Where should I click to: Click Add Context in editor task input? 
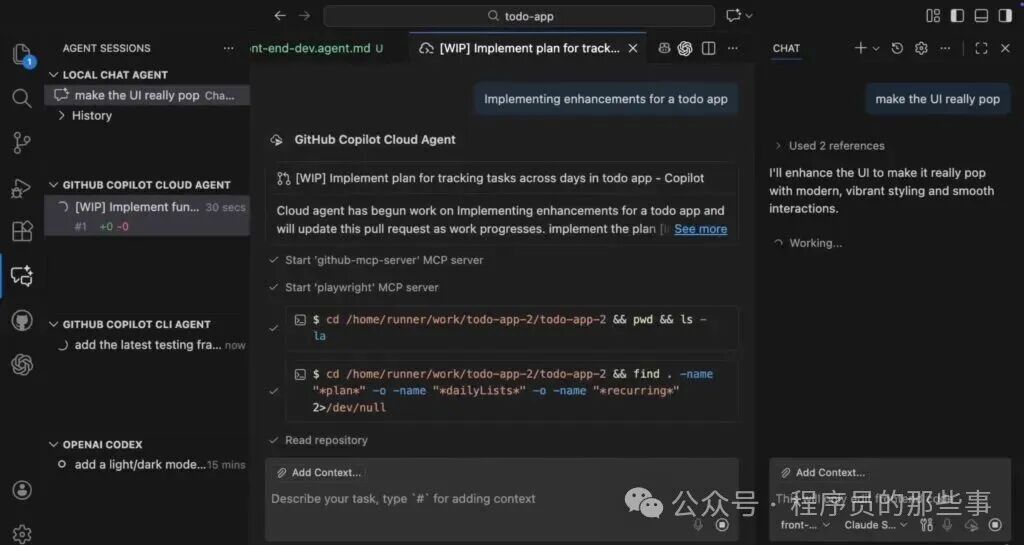tap(319, 473)
